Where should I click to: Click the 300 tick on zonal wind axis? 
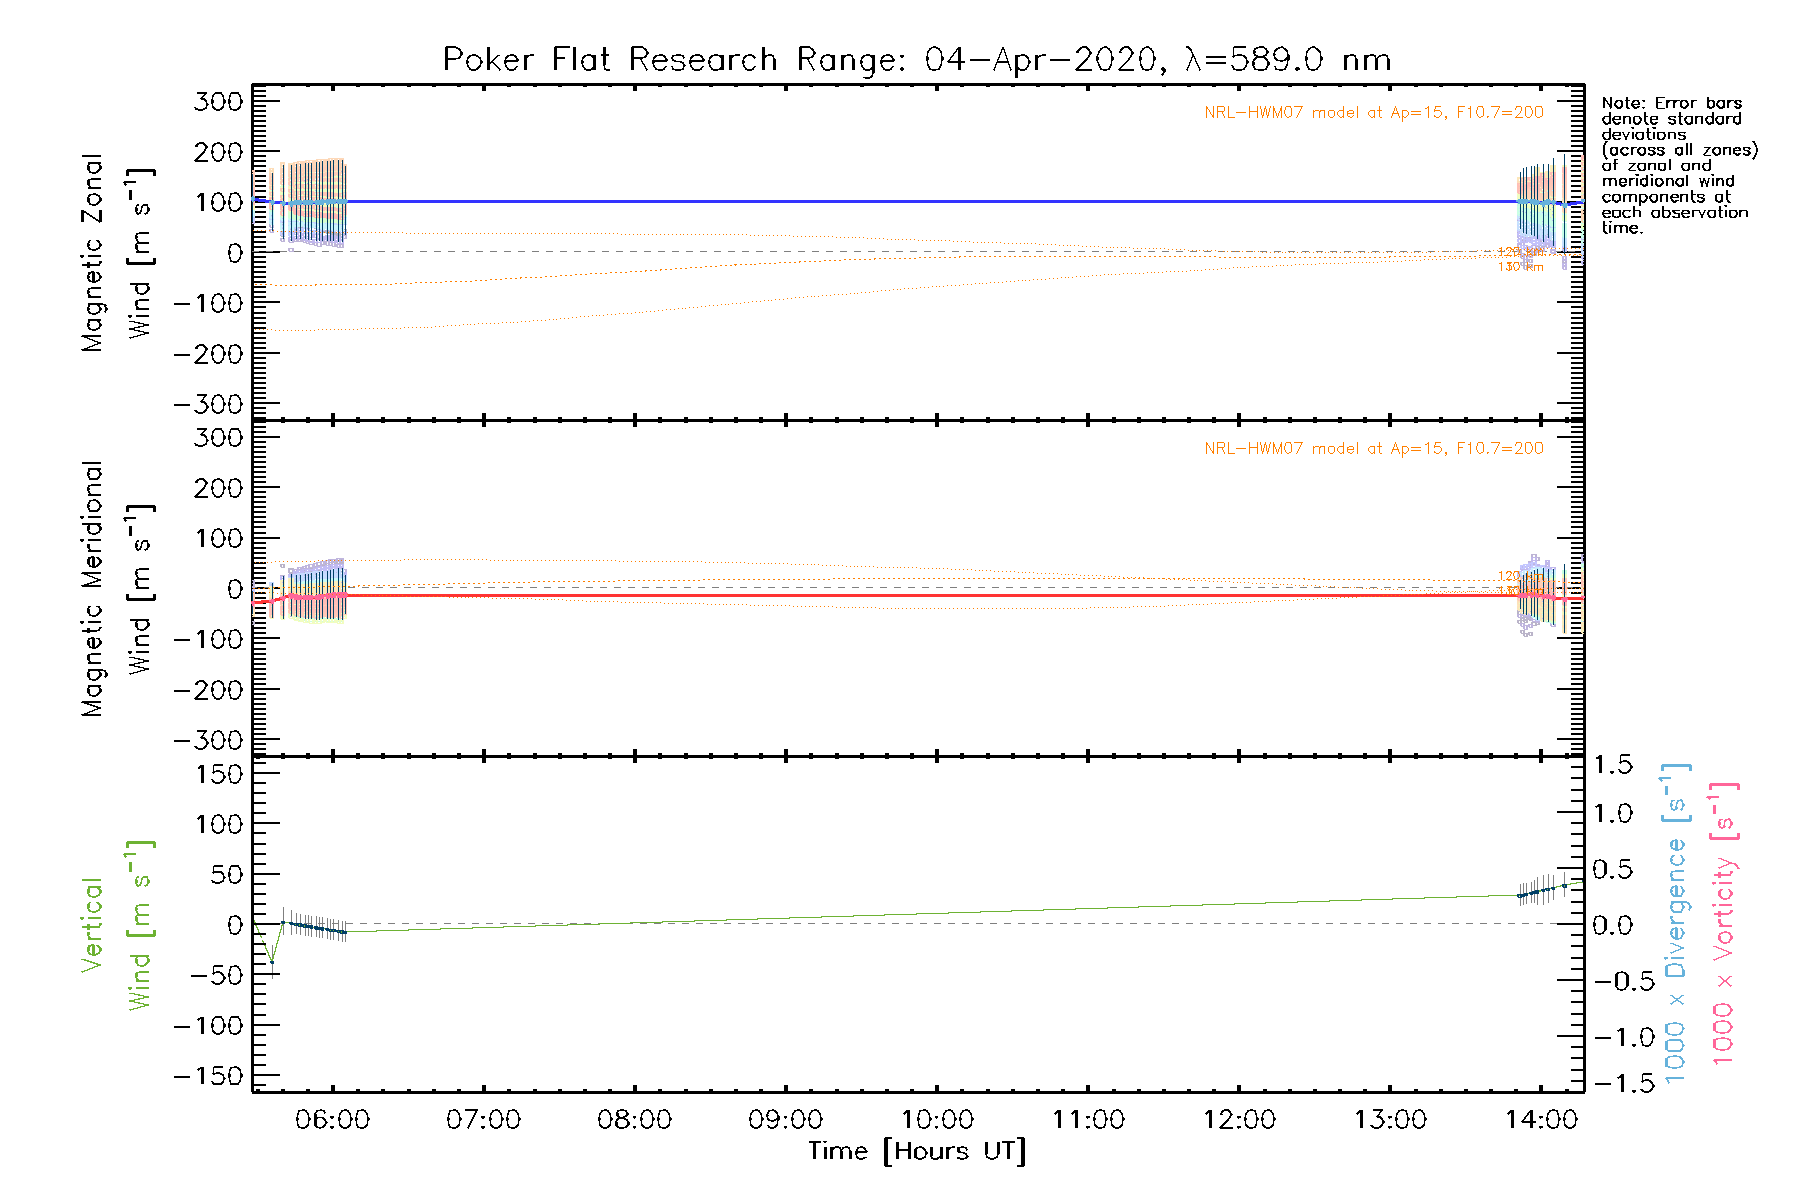pos(219,102)
